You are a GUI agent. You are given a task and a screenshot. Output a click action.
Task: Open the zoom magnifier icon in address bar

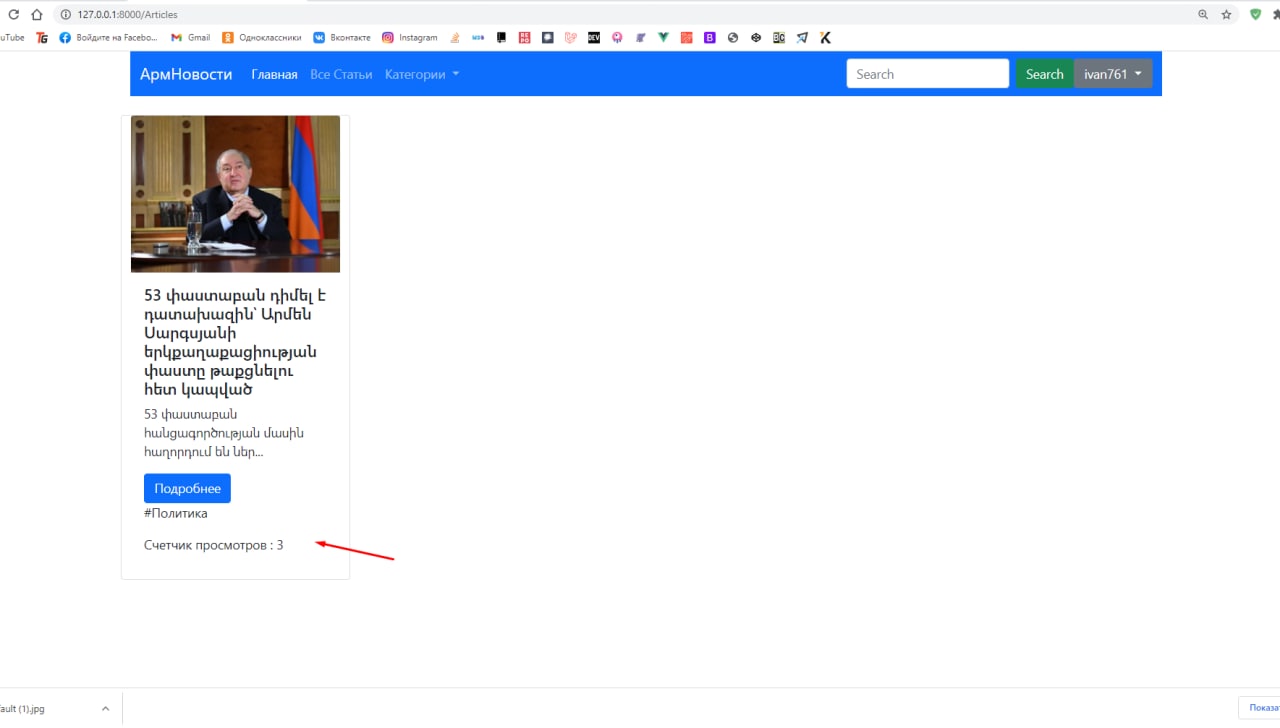(1203, 15)
